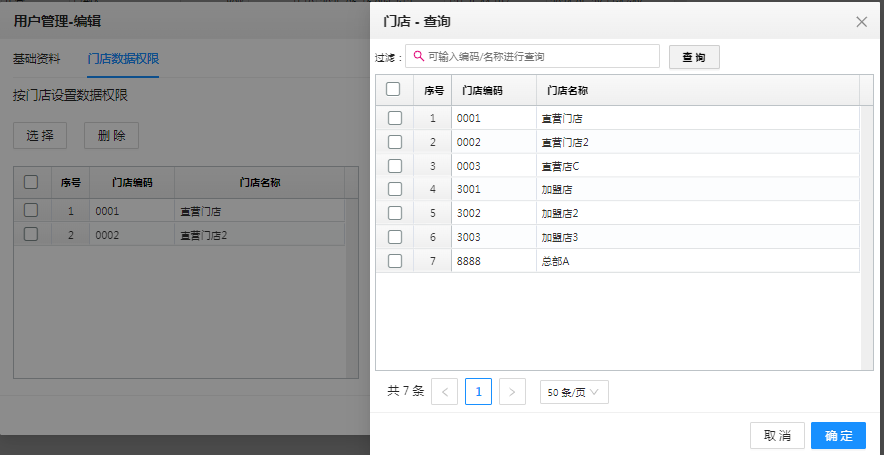
Task: Click the 查询 search button
Action: (x=694, y=57)
